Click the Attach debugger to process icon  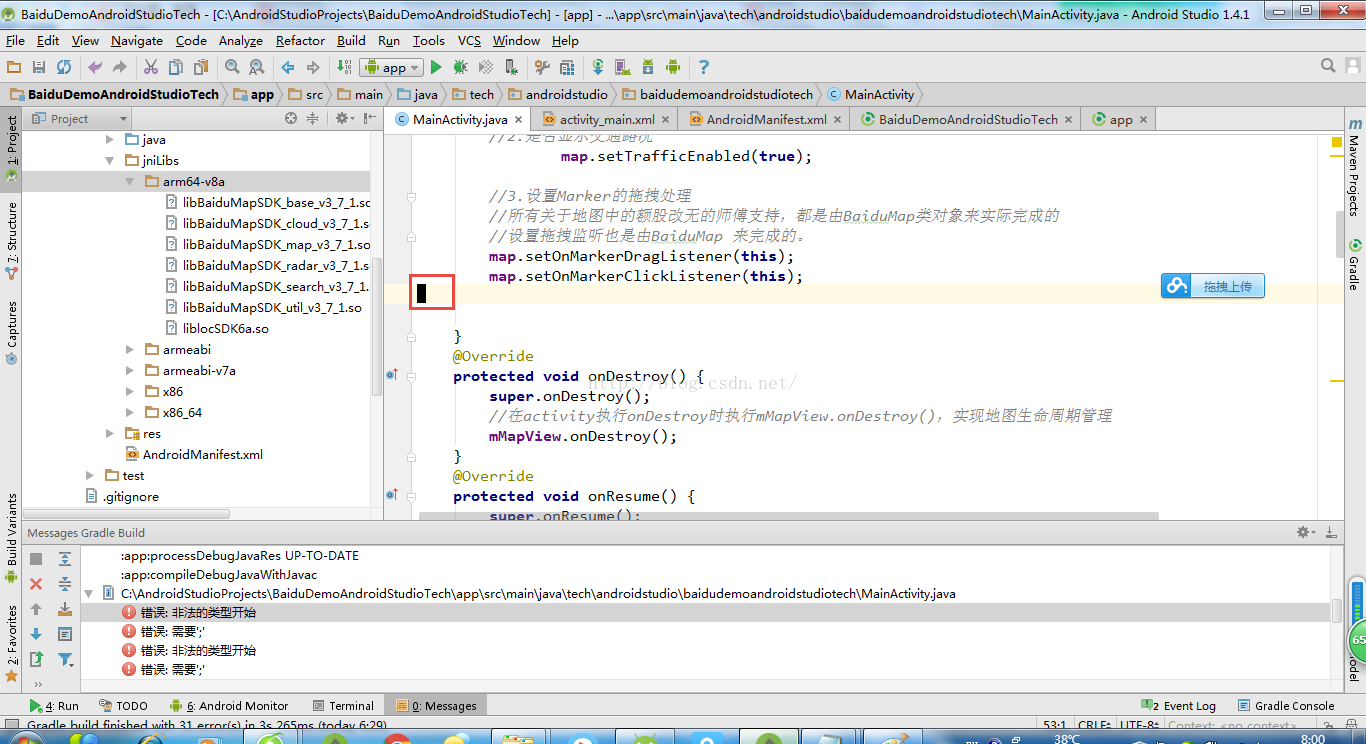point(511,67)
